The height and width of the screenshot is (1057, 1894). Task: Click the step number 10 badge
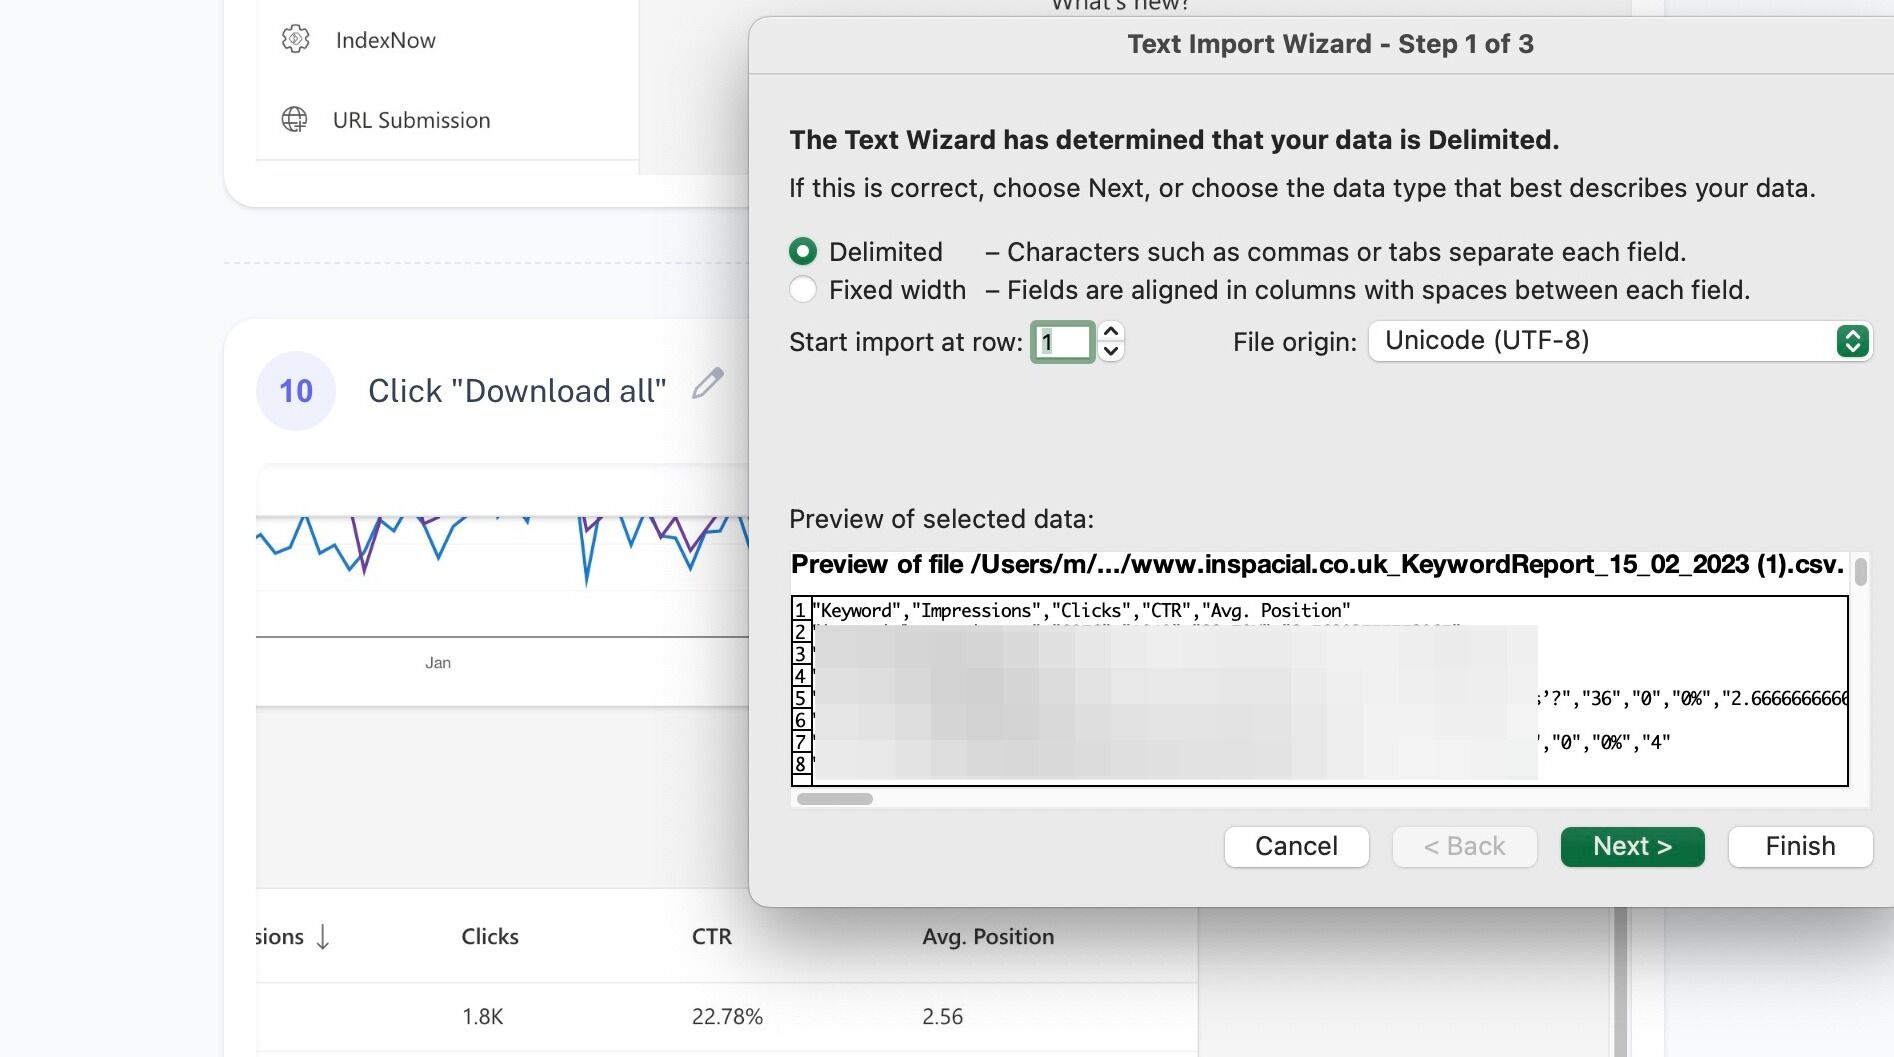tap(296, 391)
